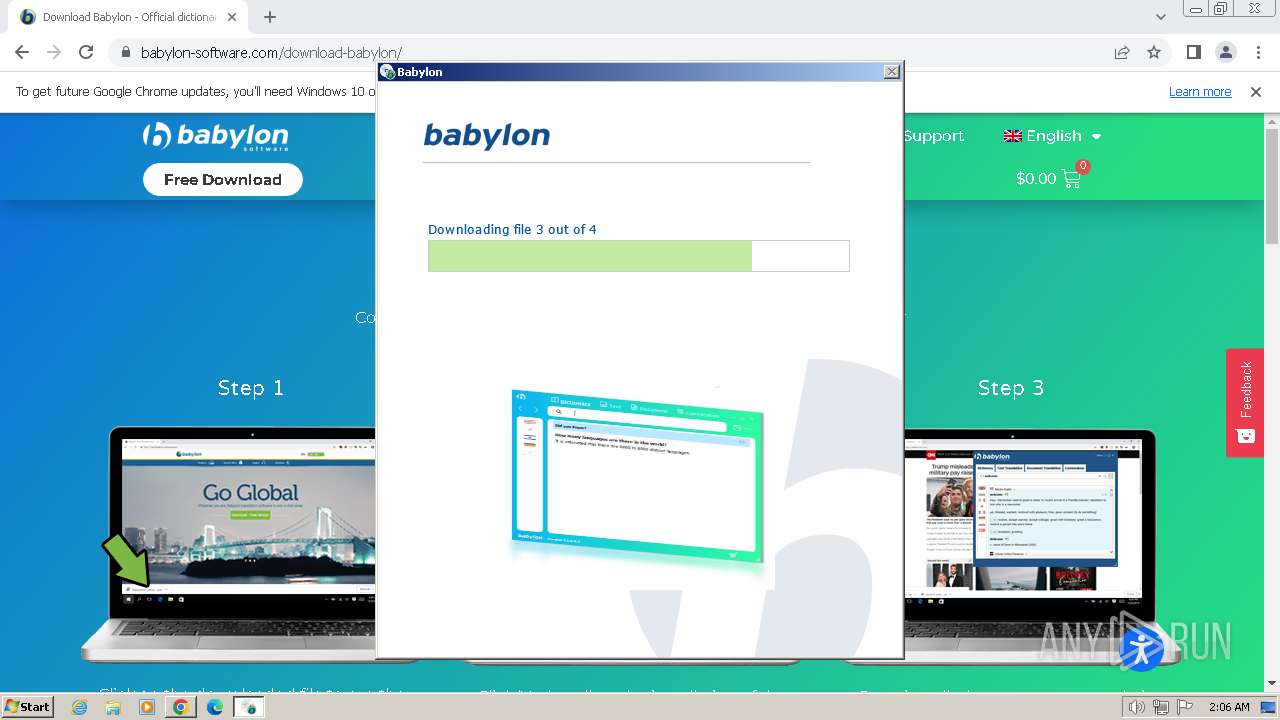
Task: Open Microsoft Edge from taskbar
Action: [x=214, y=707]
